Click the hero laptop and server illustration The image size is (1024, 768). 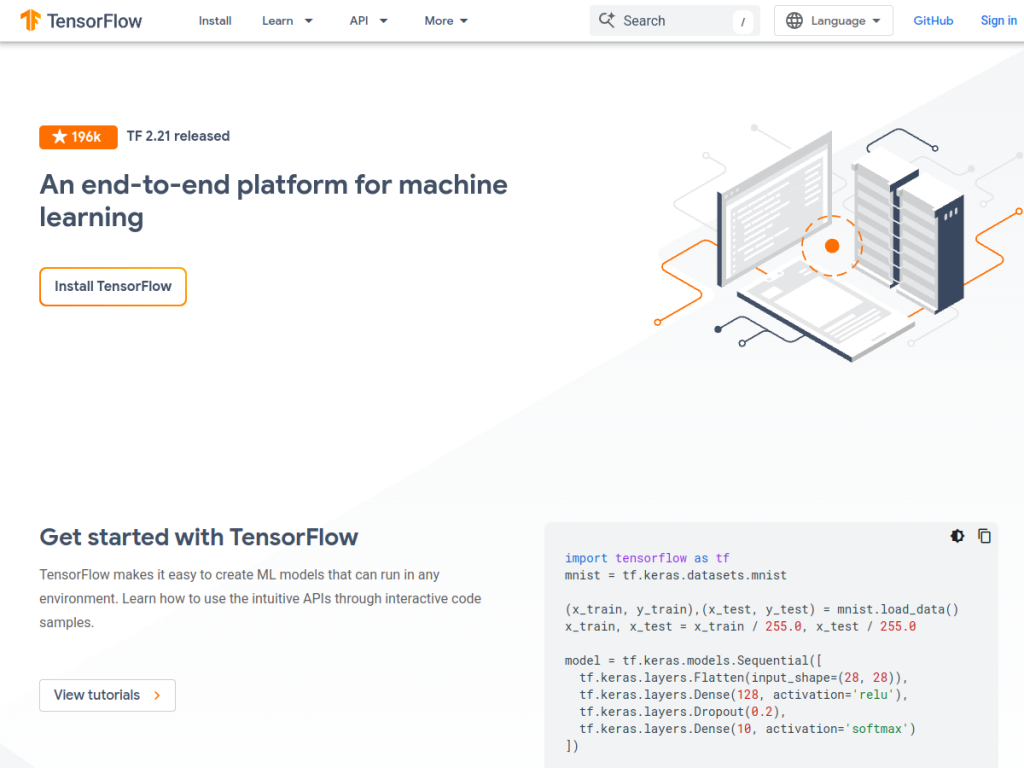tap(839, 243)
